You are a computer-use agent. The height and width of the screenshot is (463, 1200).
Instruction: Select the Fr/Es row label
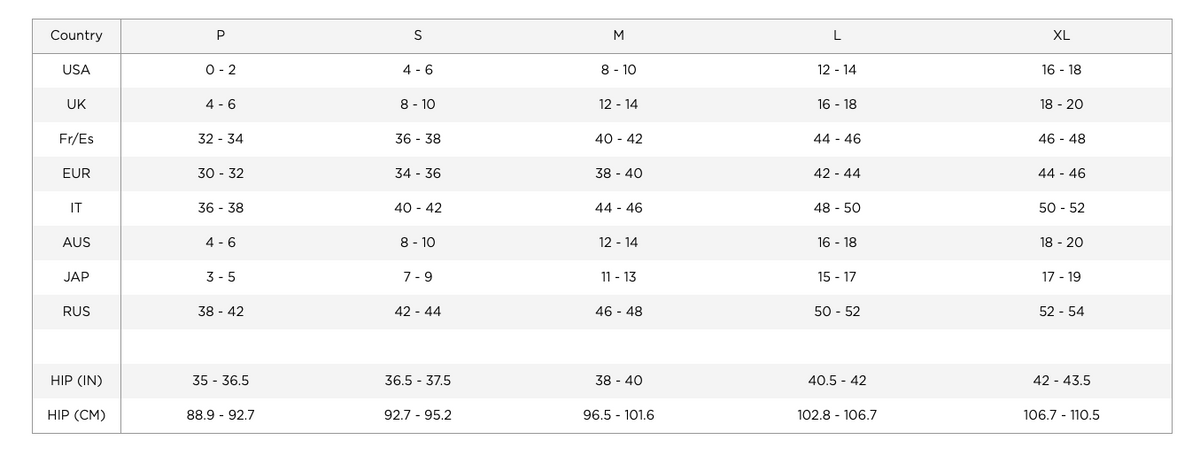(x=76, y=139)
